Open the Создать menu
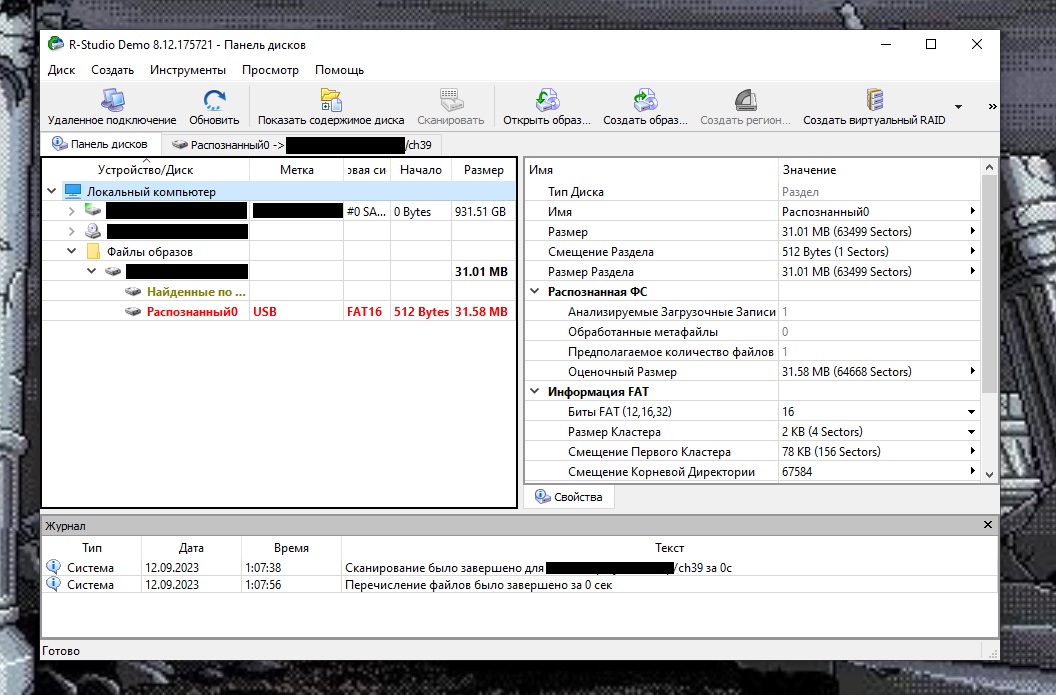1056x695 pixels. pyautogui.click(x=112, y=70)
